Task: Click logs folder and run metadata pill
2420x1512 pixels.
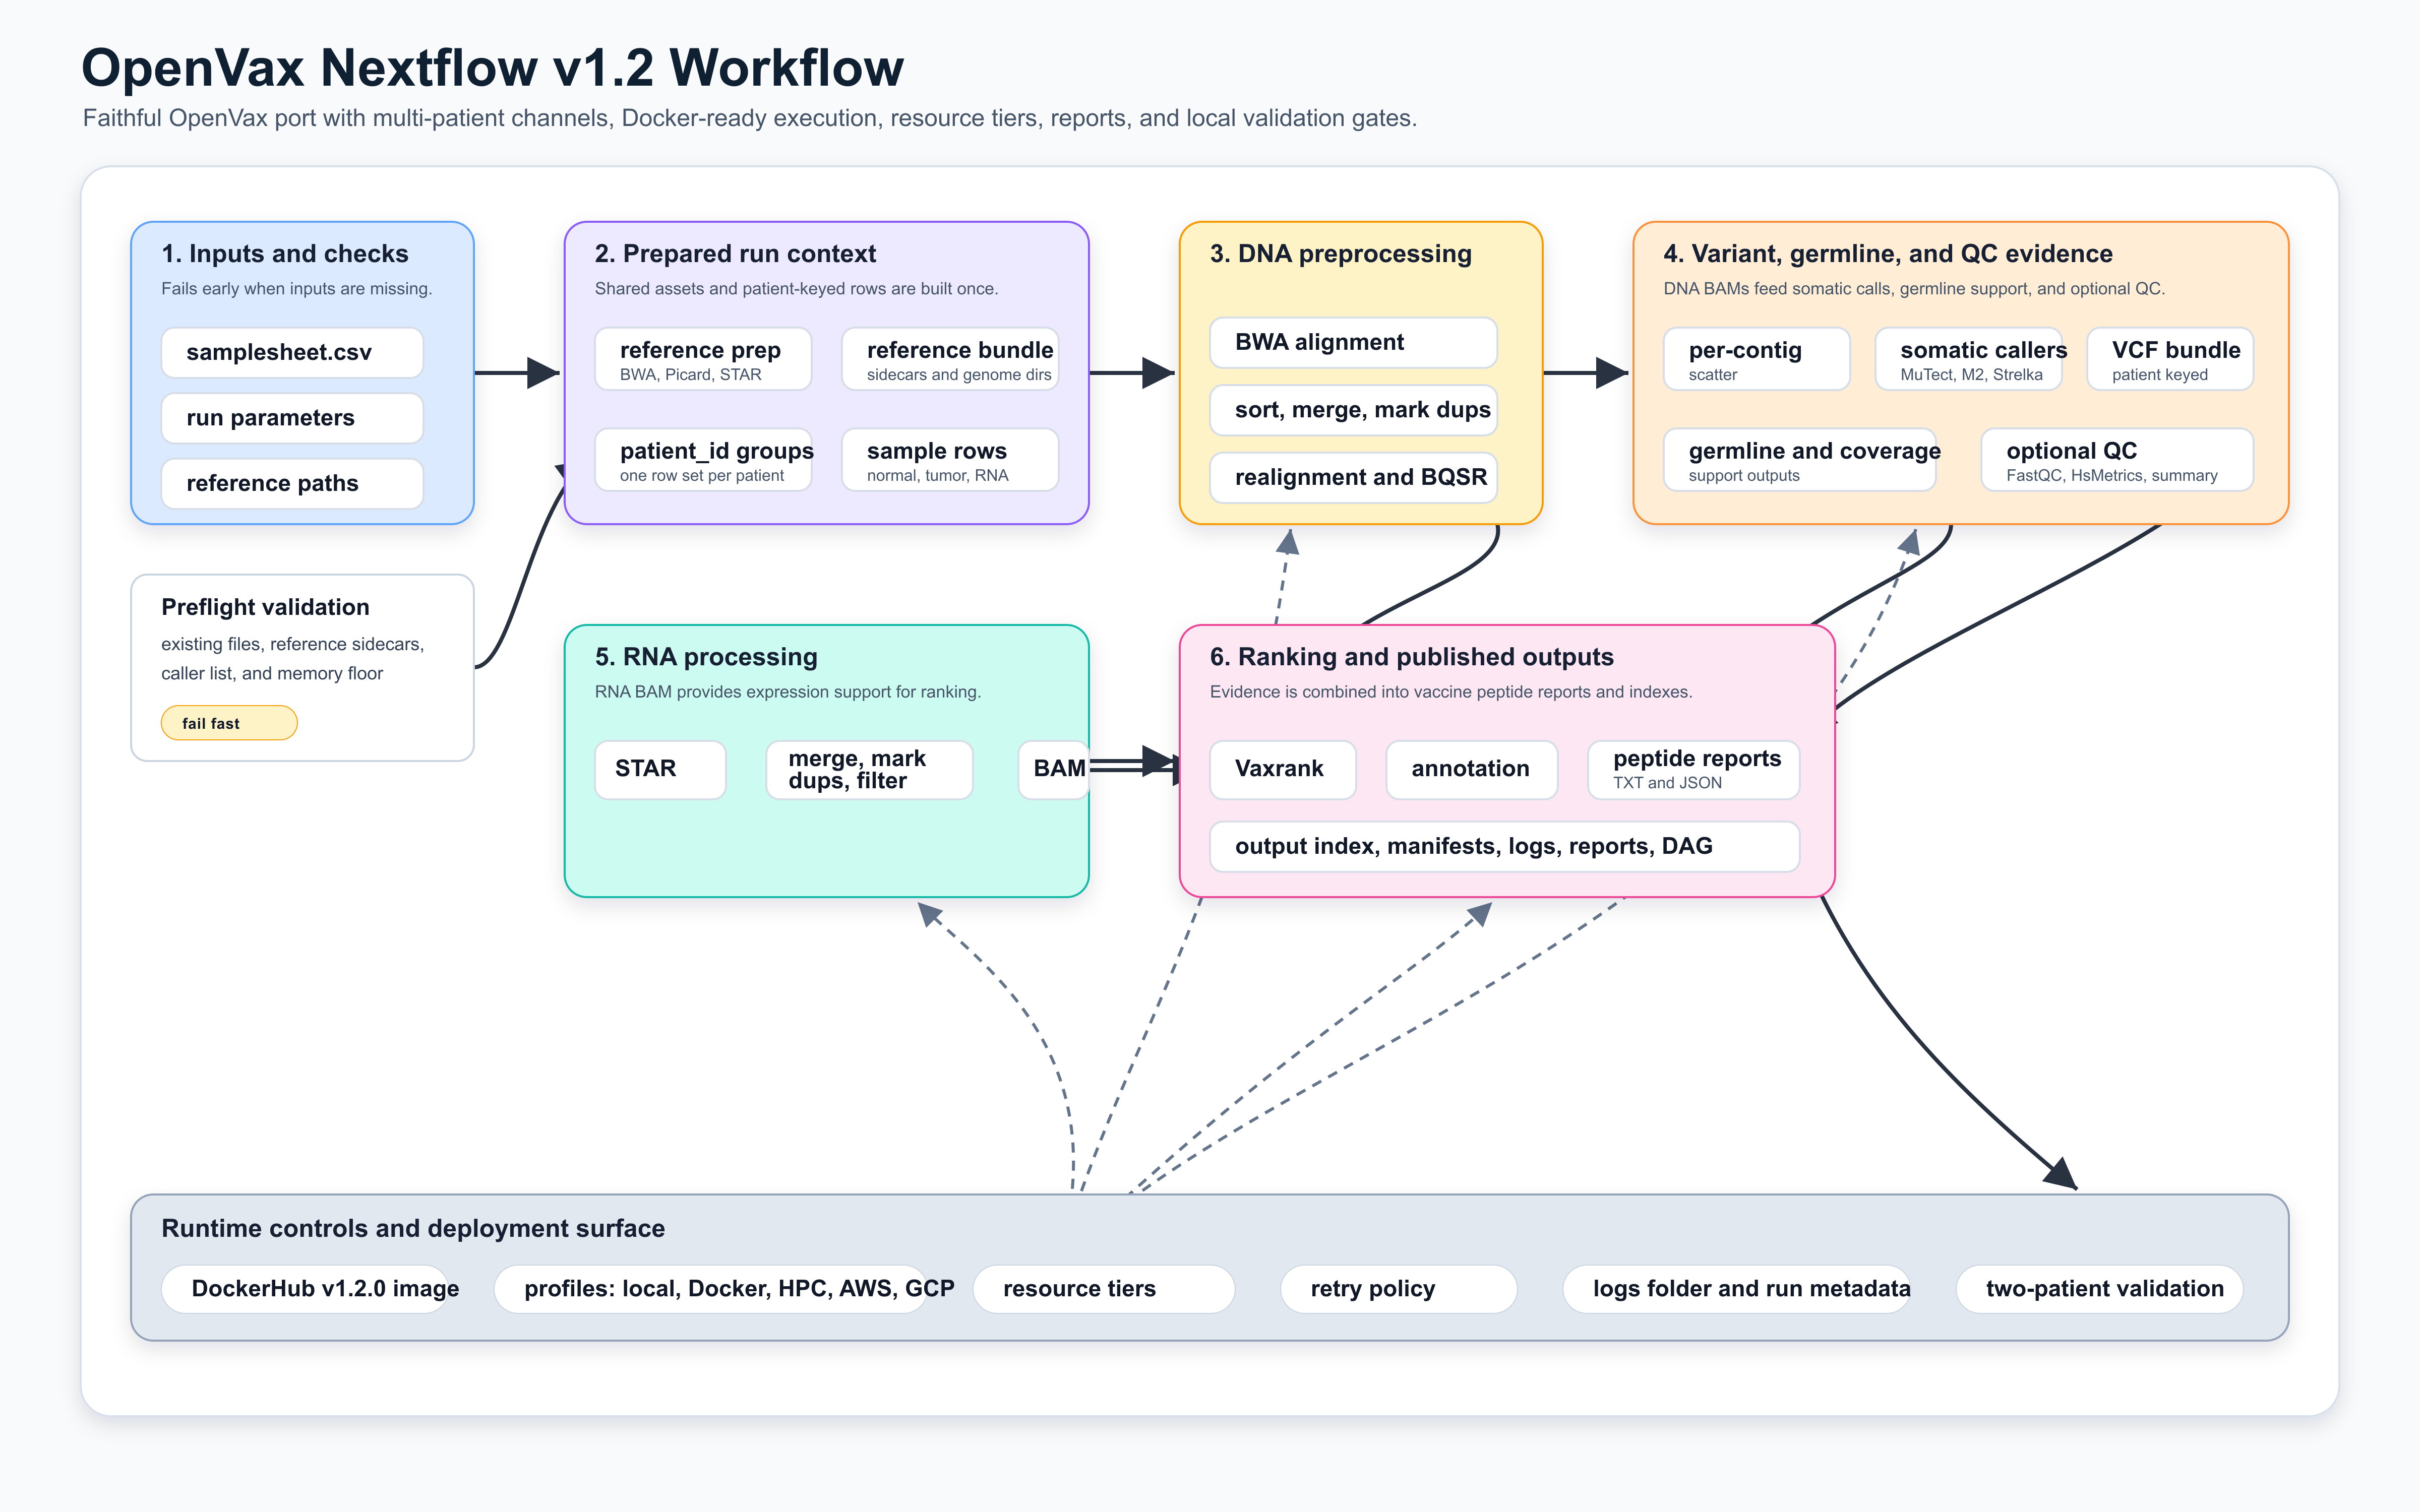Action: (x=1737, y=1289)
